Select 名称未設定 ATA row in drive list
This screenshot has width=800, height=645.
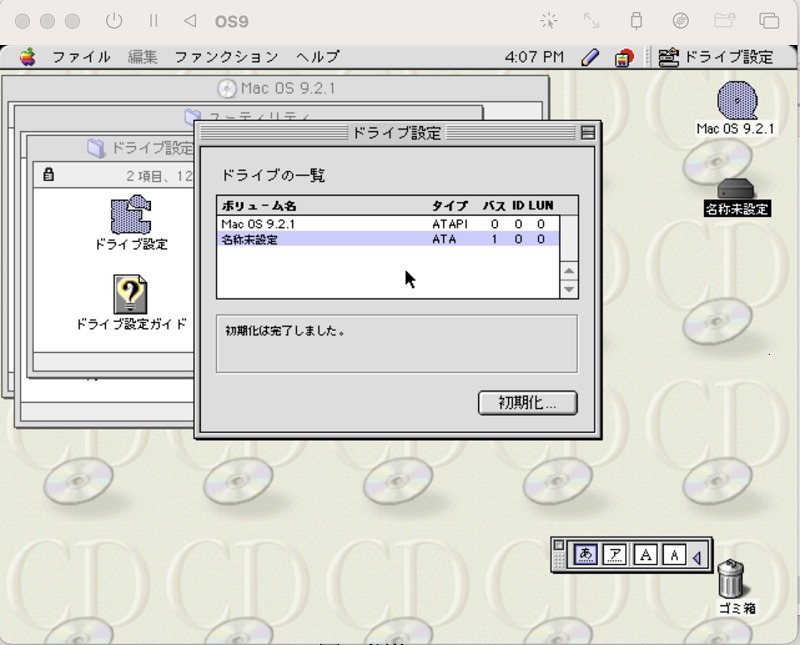388,239
